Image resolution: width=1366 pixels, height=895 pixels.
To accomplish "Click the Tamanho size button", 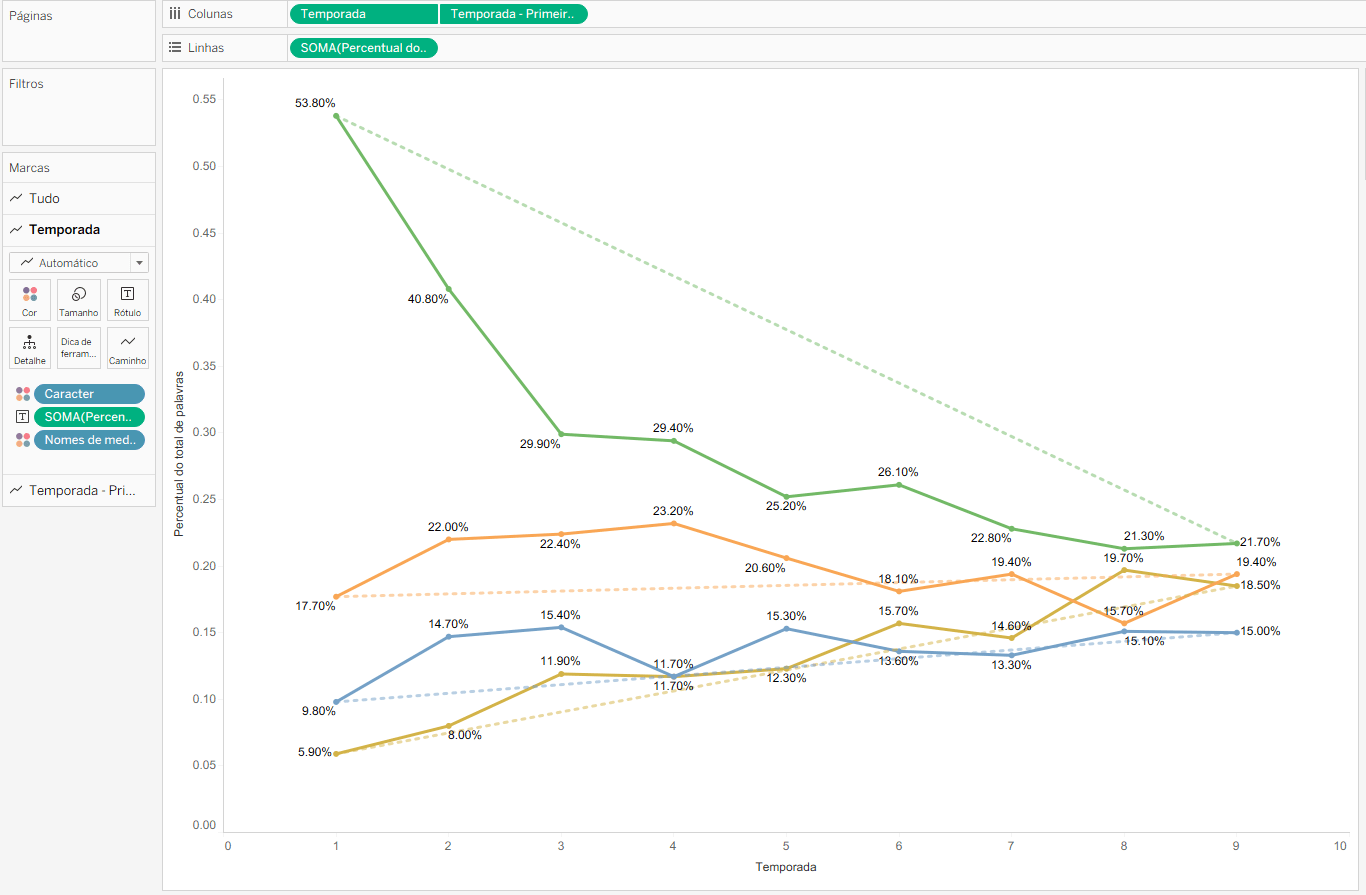I will pyautogui.click(x=79, y=299).
